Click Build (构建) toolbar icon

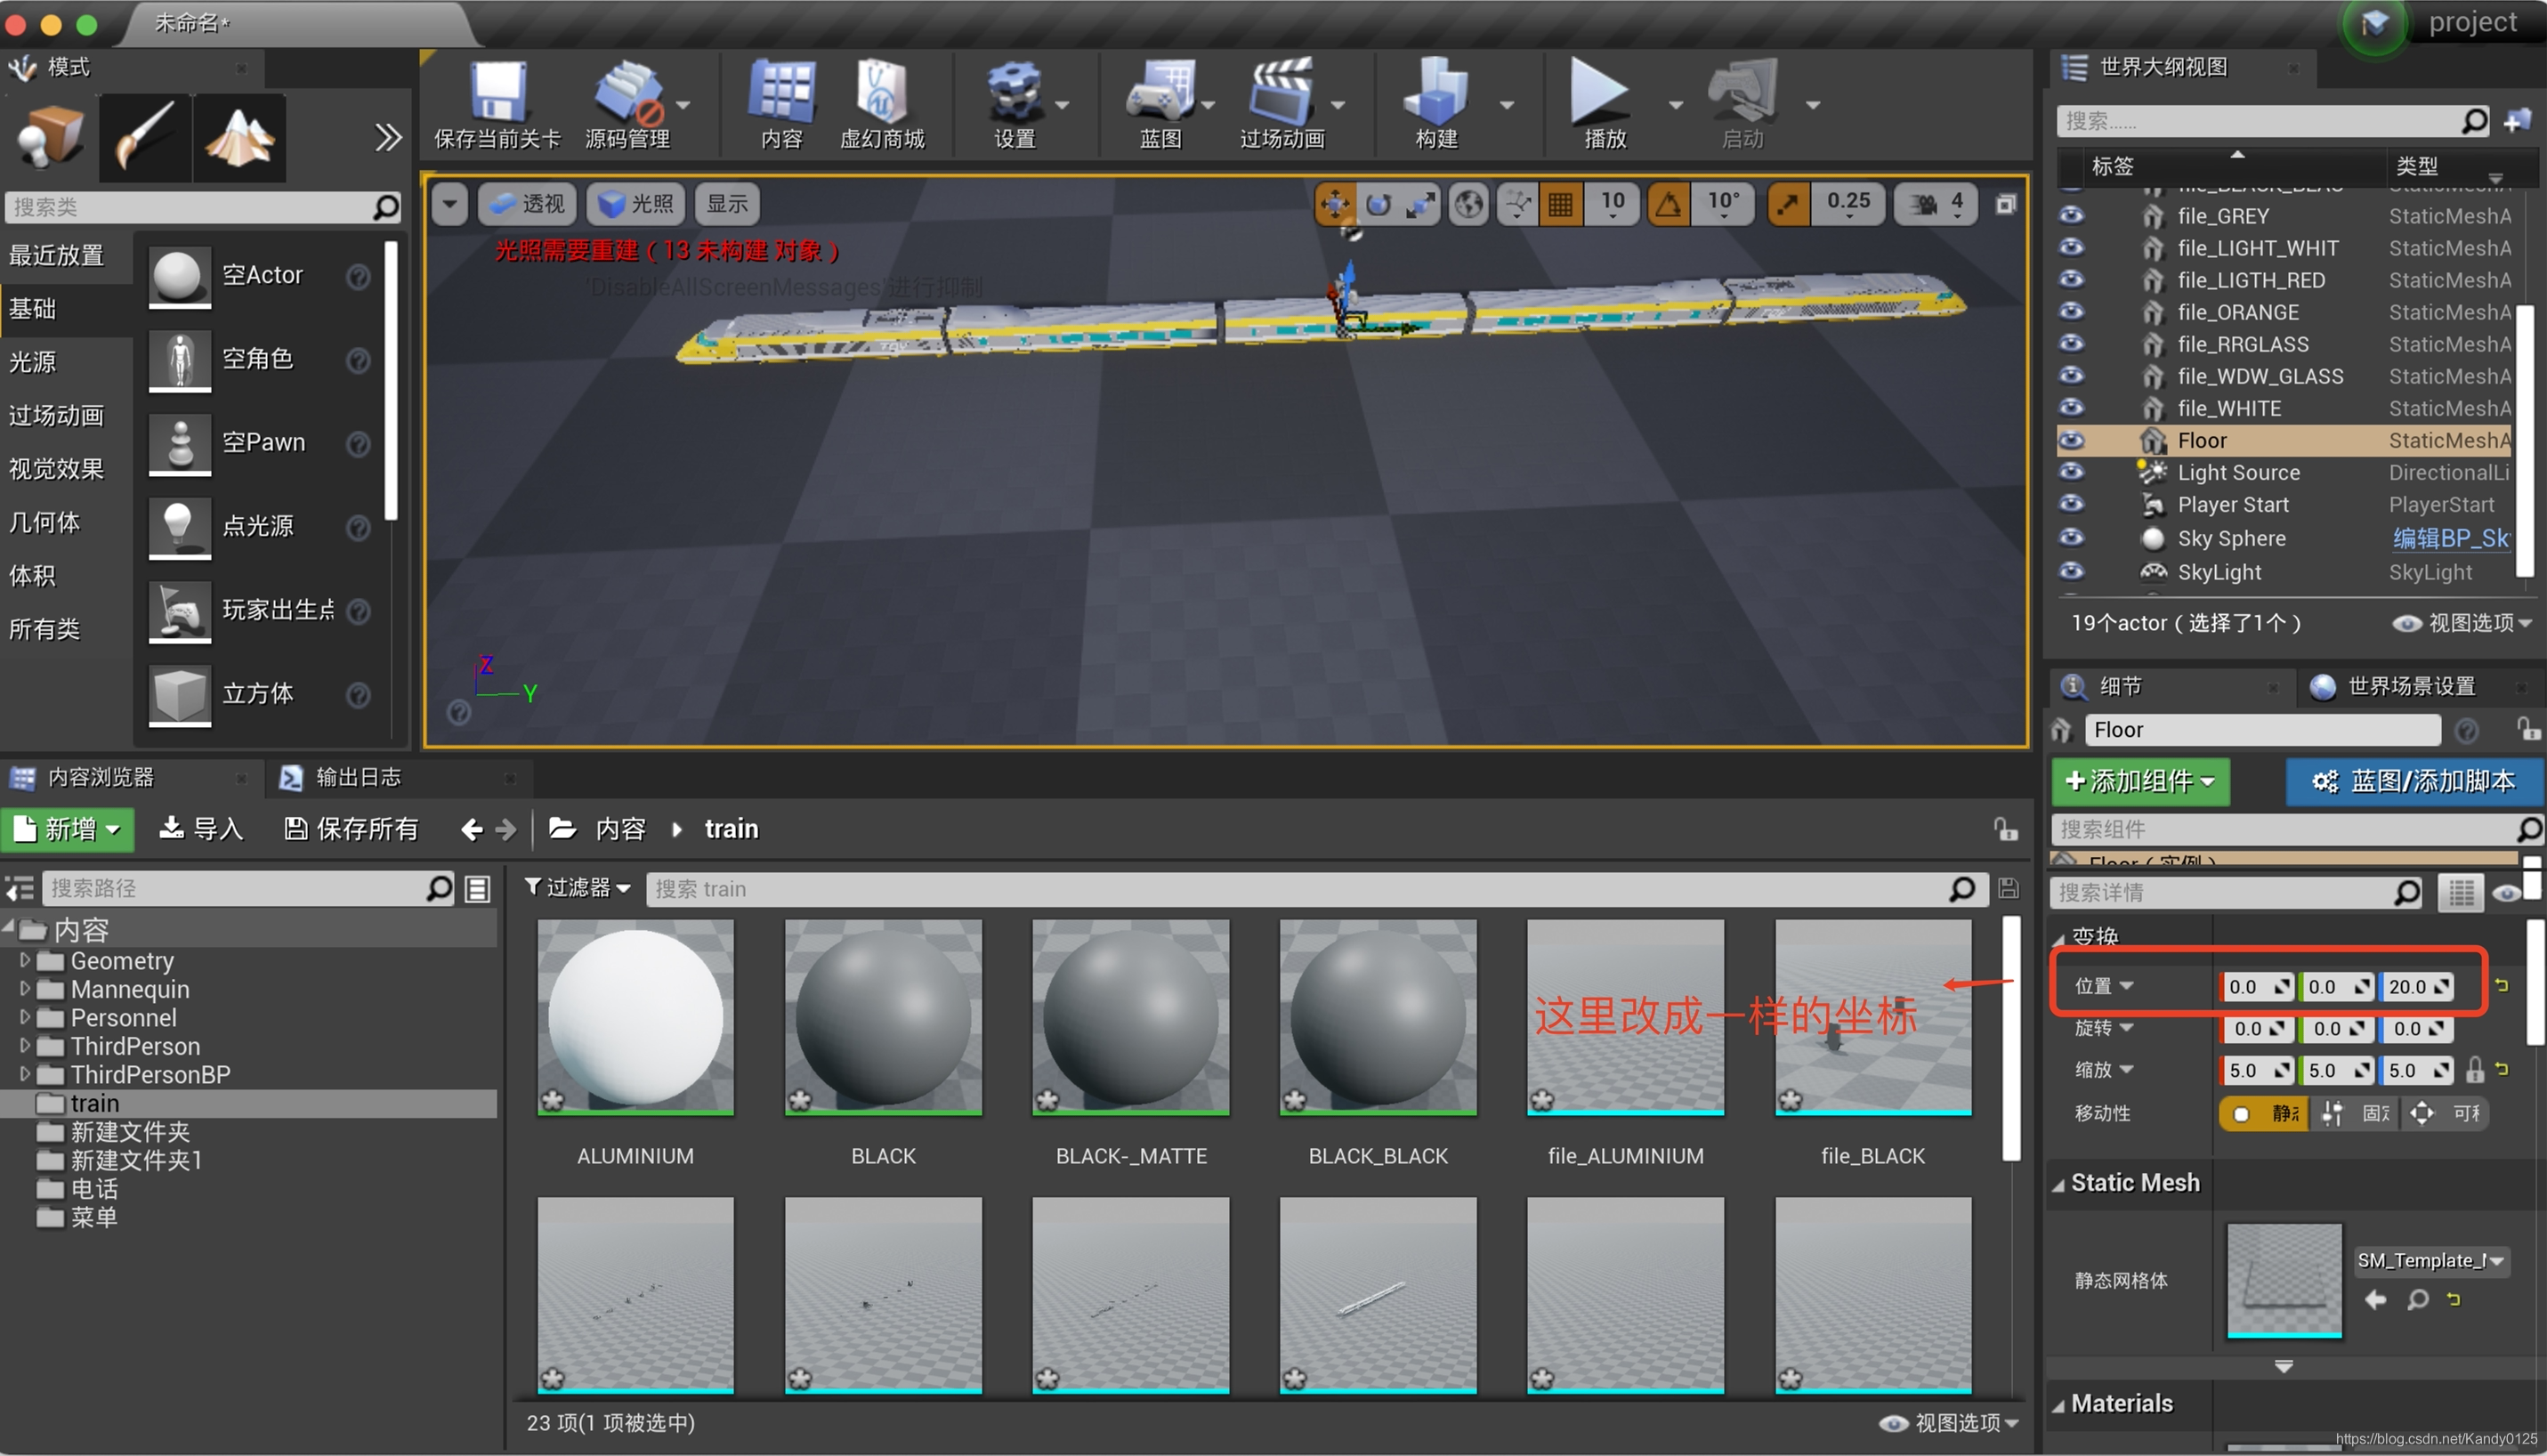click(x=1436, y=104)
